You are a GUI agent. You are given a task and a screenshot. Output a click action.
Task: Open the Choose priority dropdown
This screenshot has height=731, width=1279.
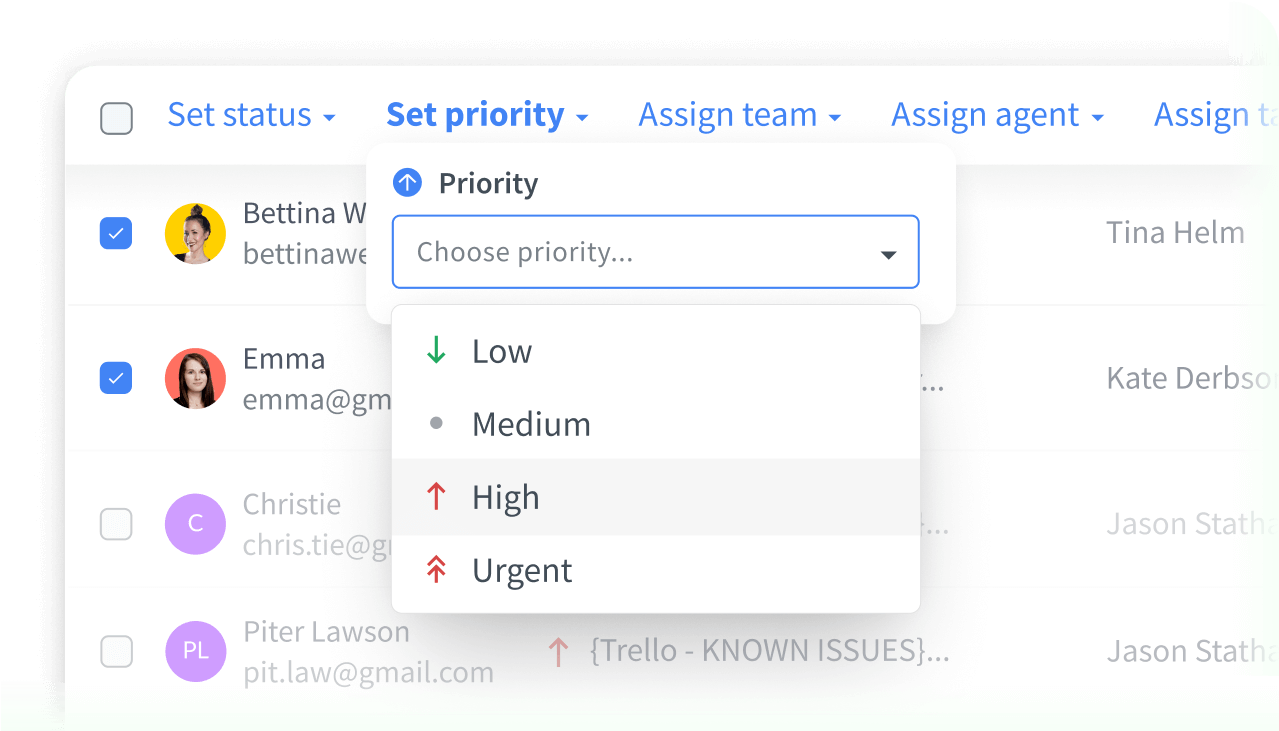click(x=656, y=252)
